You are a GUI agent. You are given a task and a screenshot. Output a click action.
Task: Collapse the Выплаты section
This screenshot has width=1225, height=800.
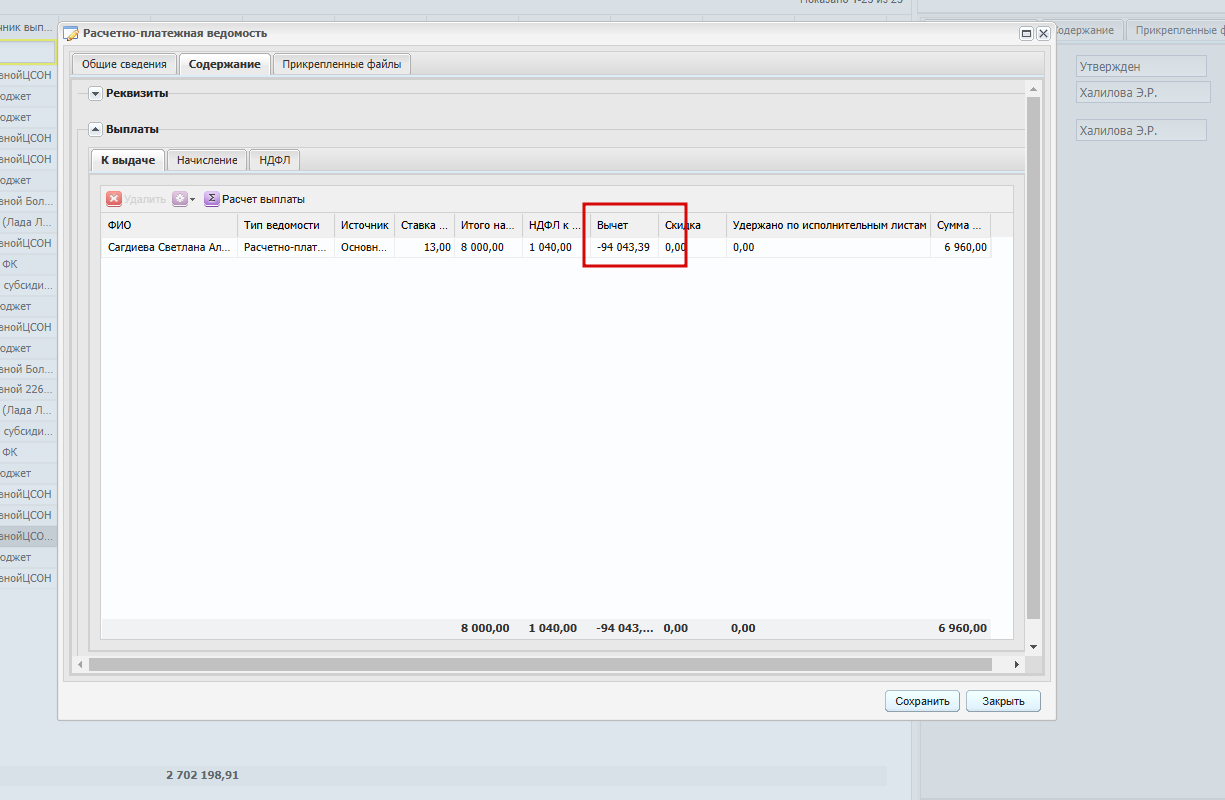coord(96,129)
